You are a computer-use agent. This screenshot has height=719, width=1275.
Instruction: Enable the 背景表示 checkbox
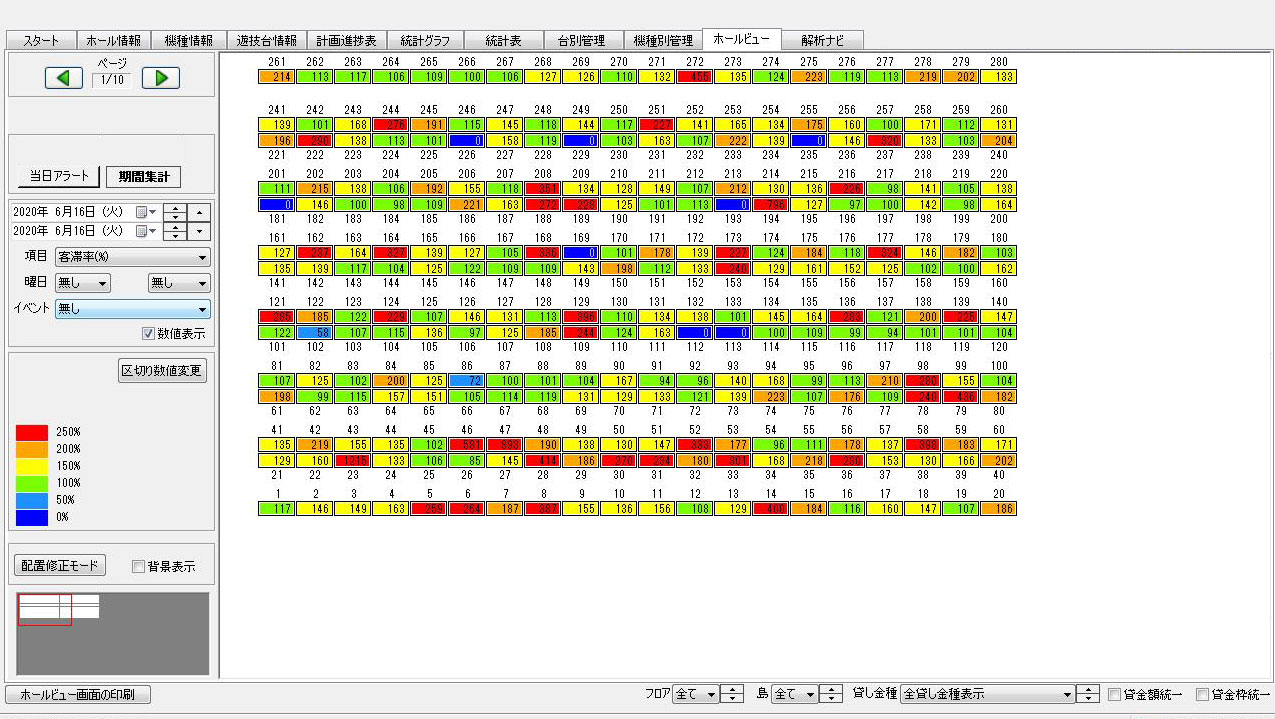point(140,566)
